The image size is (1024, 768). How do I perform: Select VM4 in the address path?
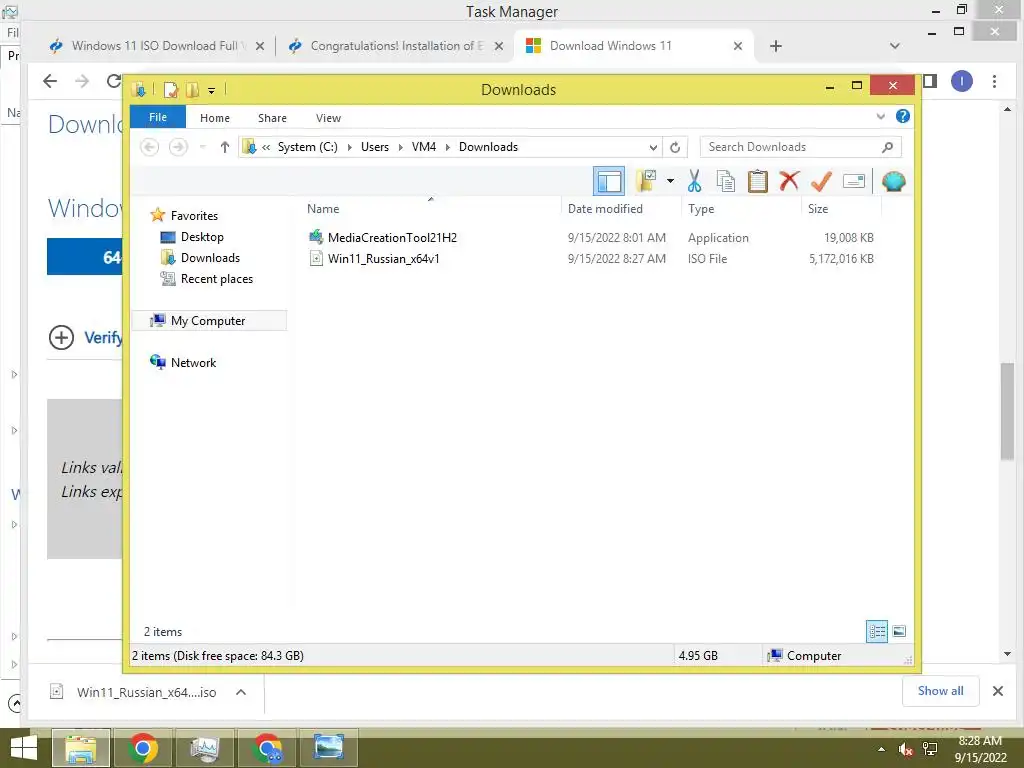(x=424, y=147)
